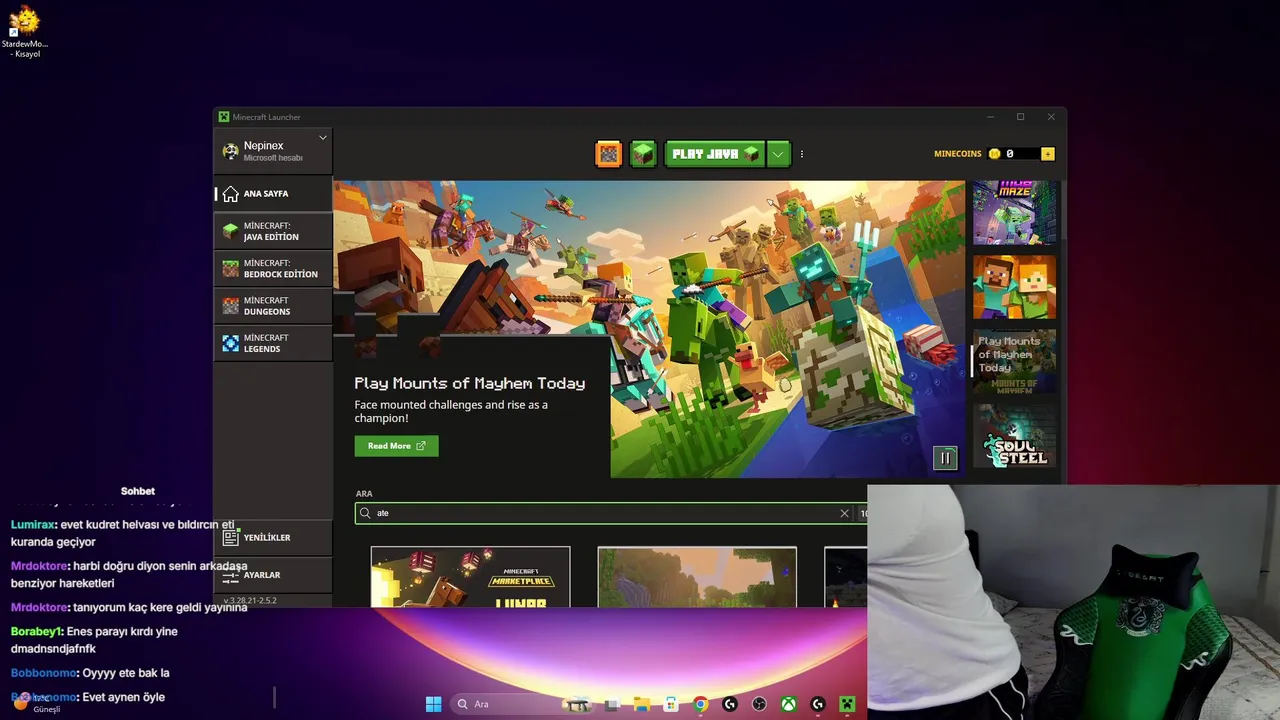Launch game with PLAY JAVA button
Viewport: 1280px width, 720px height.
pos(715,154)
